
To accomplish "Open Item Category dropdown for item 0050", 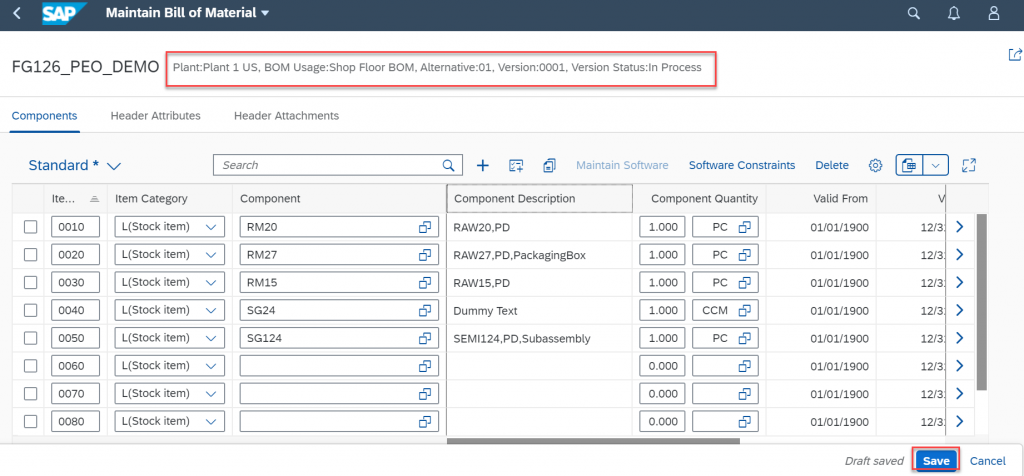I will click(x=211, y=338).
